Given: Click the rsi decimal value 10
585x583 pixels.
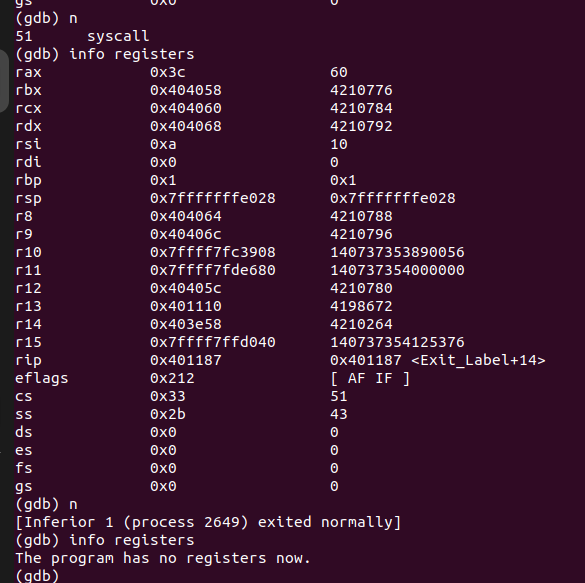Looking at the screenshot, I should tap(339, 144).
